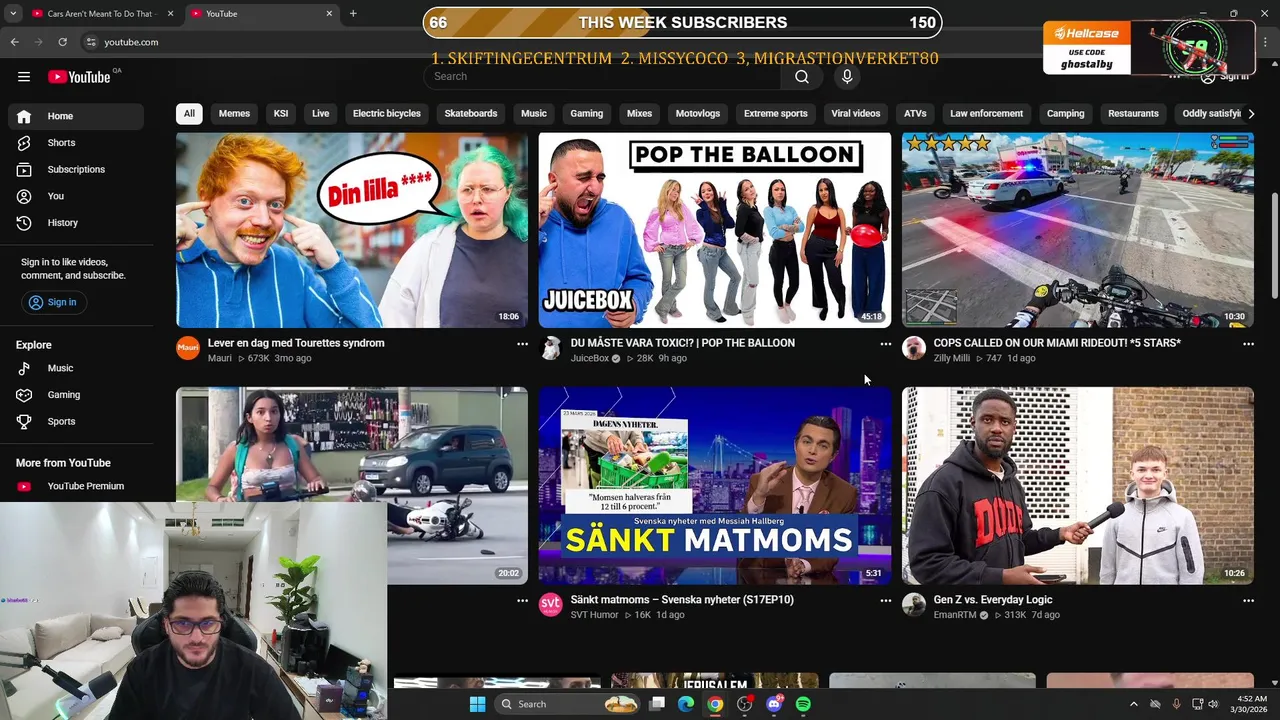1280x720 pixels.
Task: Open Microsoft Edge from the taskbar
Action: click(686, 704)
